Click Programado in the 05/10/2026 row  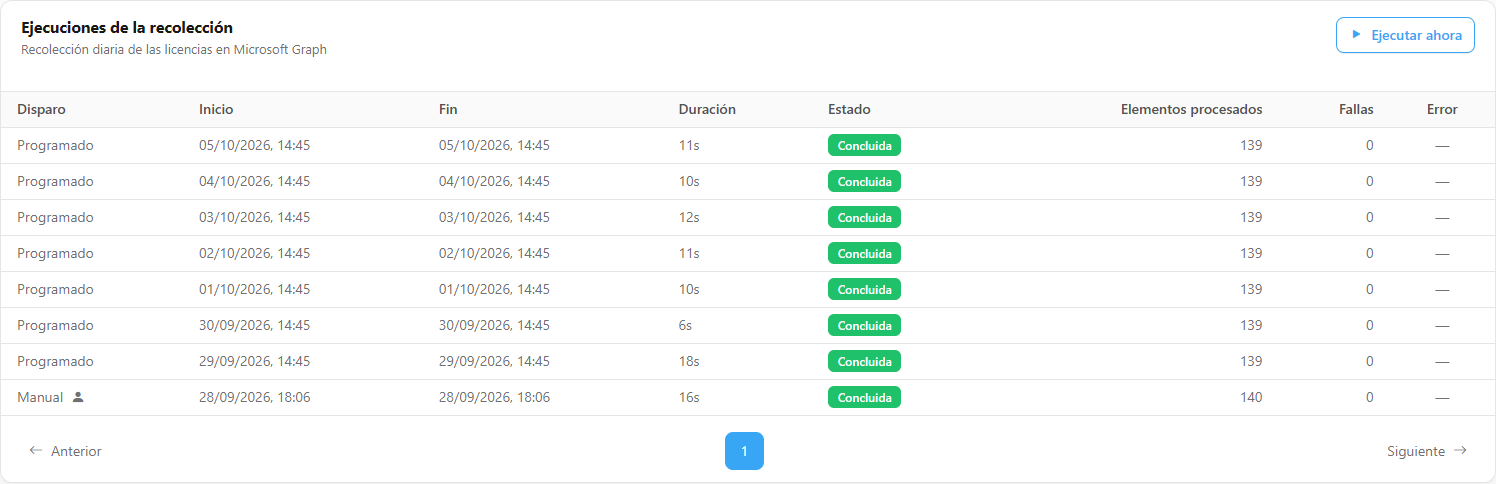(55, 145)
